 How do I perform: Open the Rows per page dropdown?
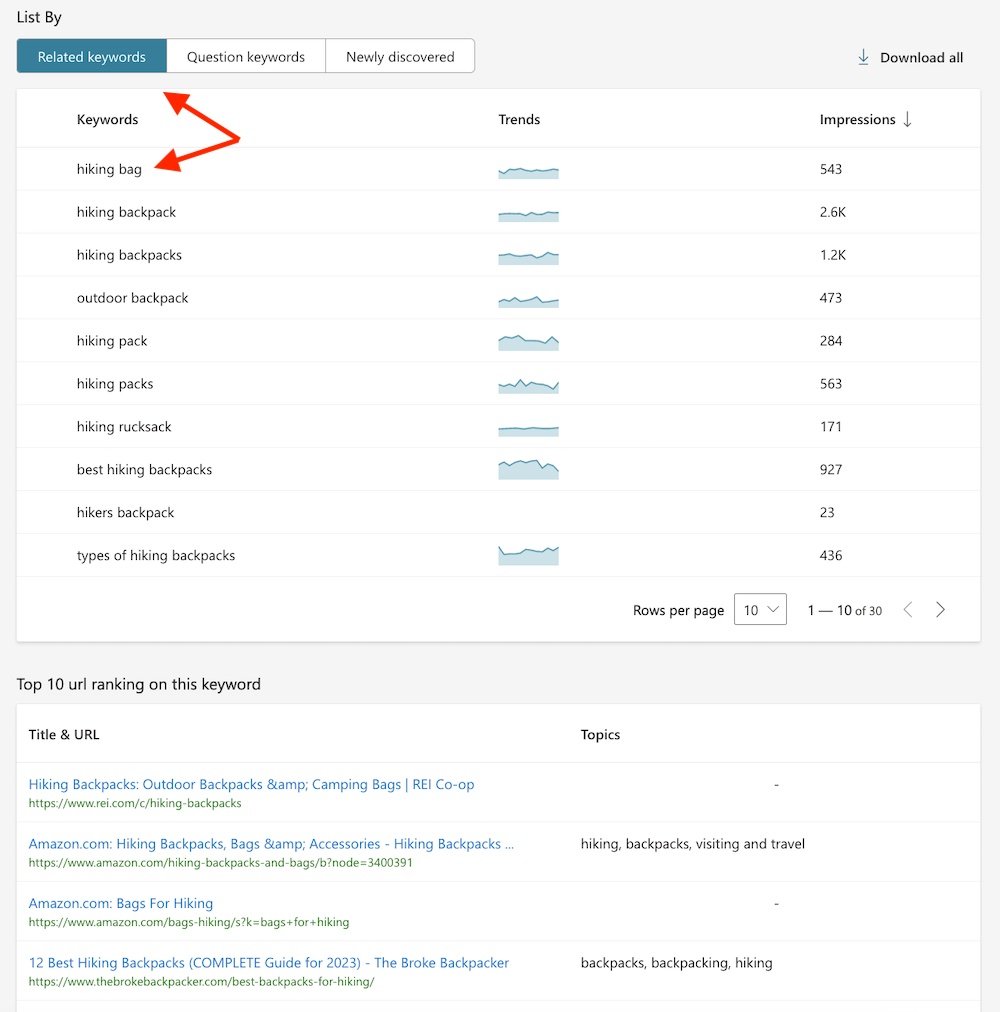coord(760,610)
